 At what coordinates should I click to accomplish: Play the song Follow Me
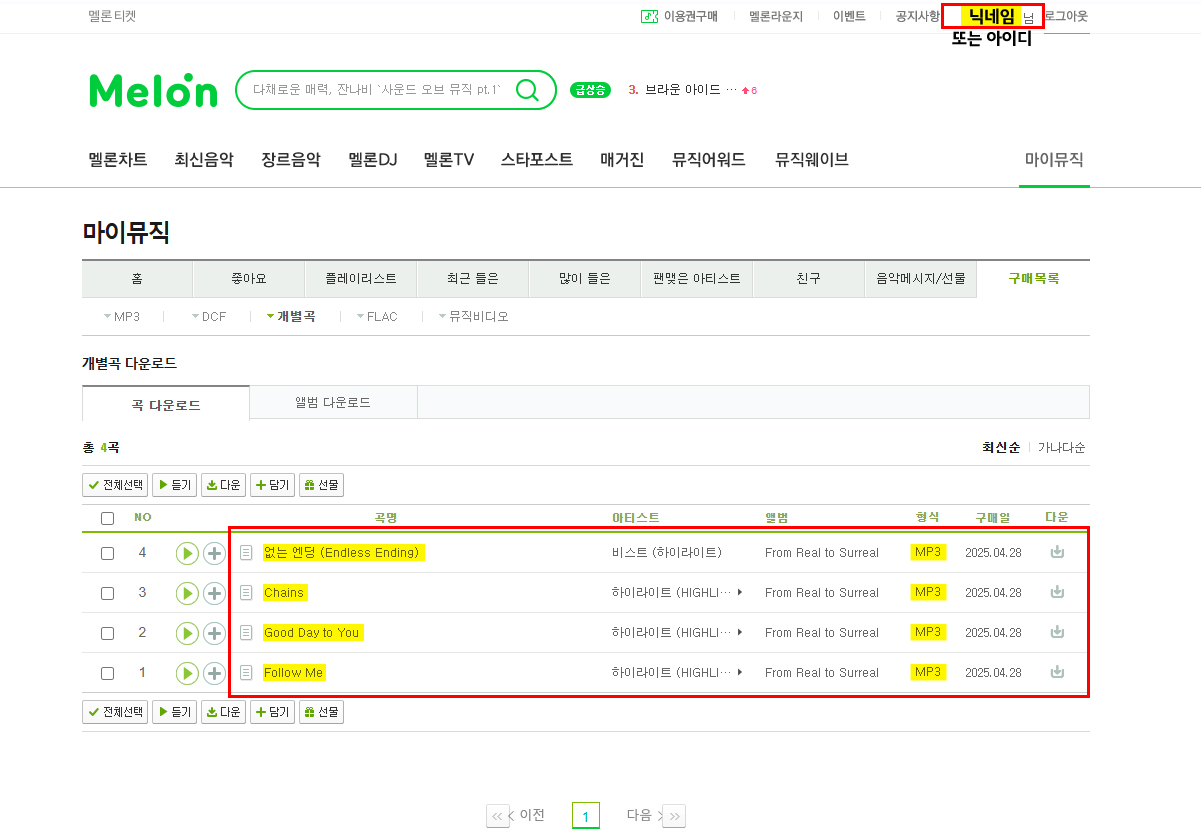point(187,673)
